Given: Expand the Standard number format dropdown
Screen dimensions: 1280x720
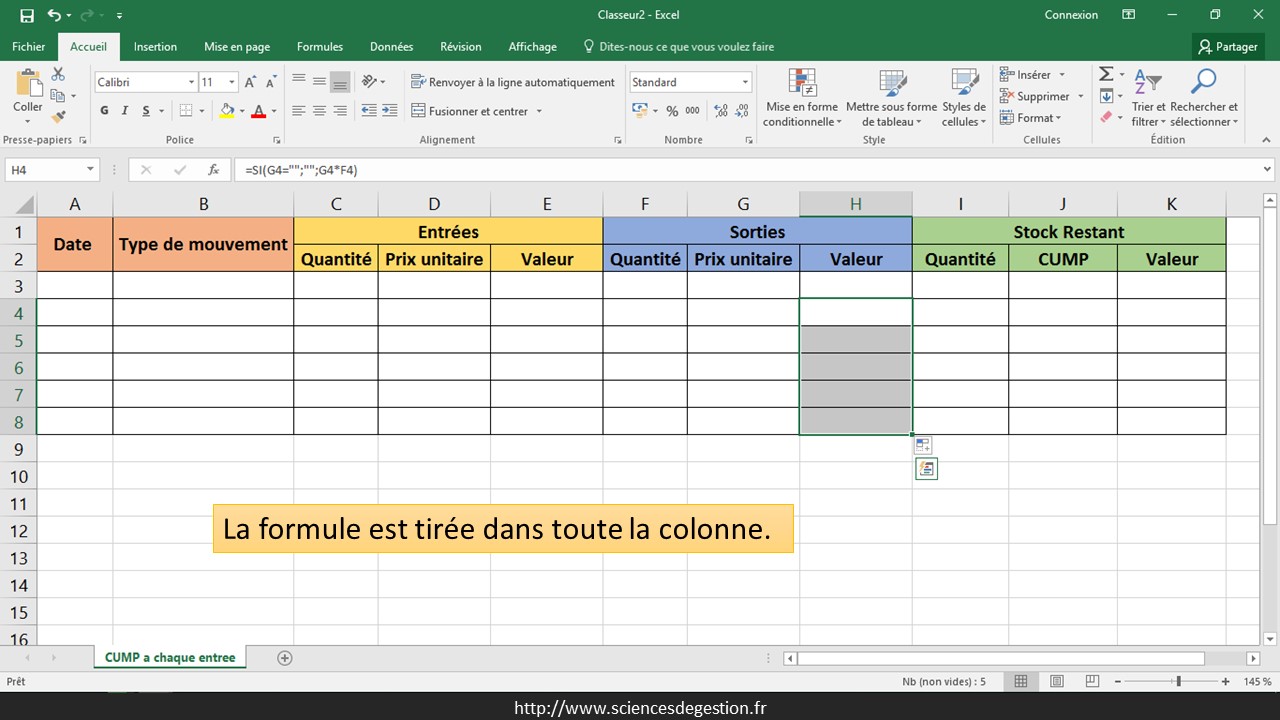Looking at the screenshot, I should 745,83.
